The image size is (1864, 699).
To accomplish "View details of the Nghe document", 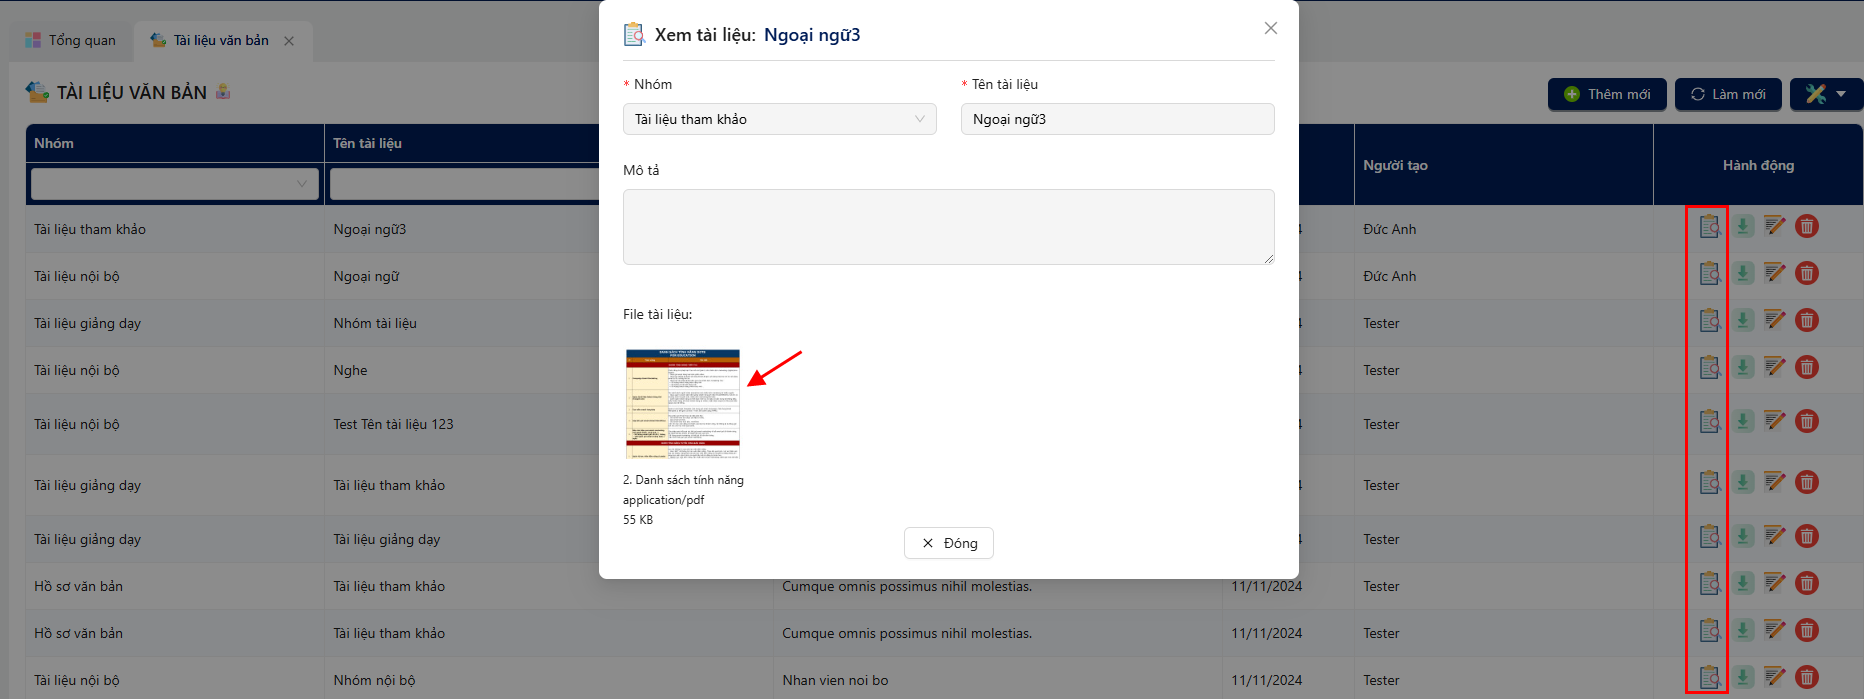I will click(x=1710, y=368).
